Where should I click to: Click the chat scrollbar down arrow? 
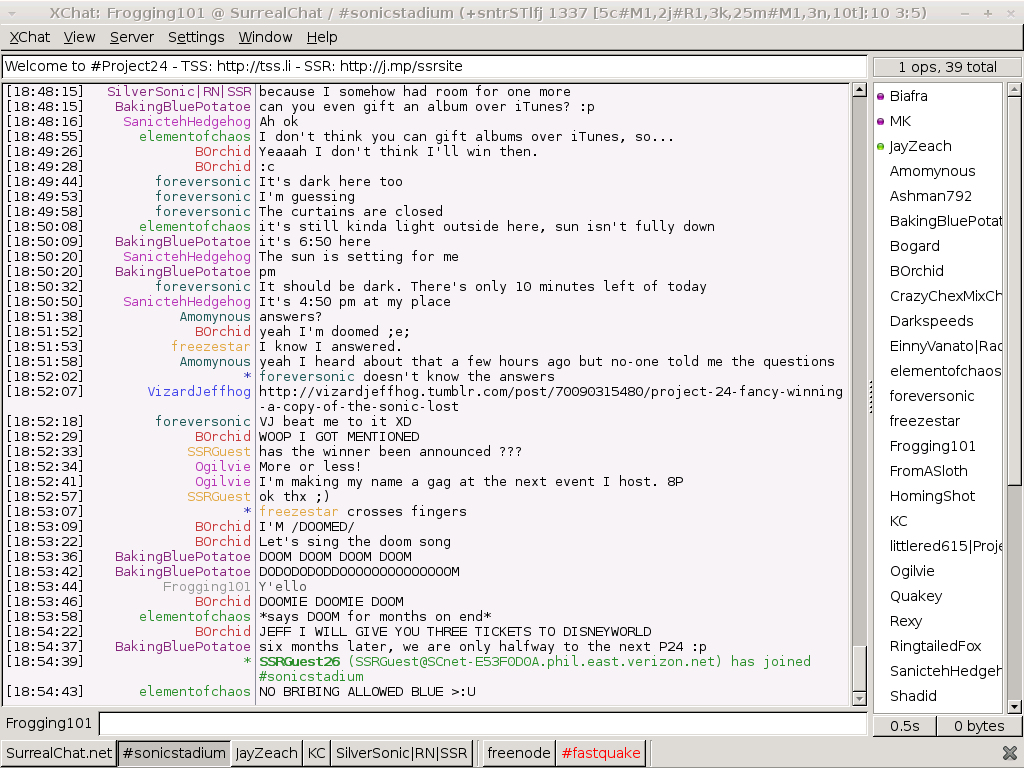pyautogui.click(x=858, y=698)
